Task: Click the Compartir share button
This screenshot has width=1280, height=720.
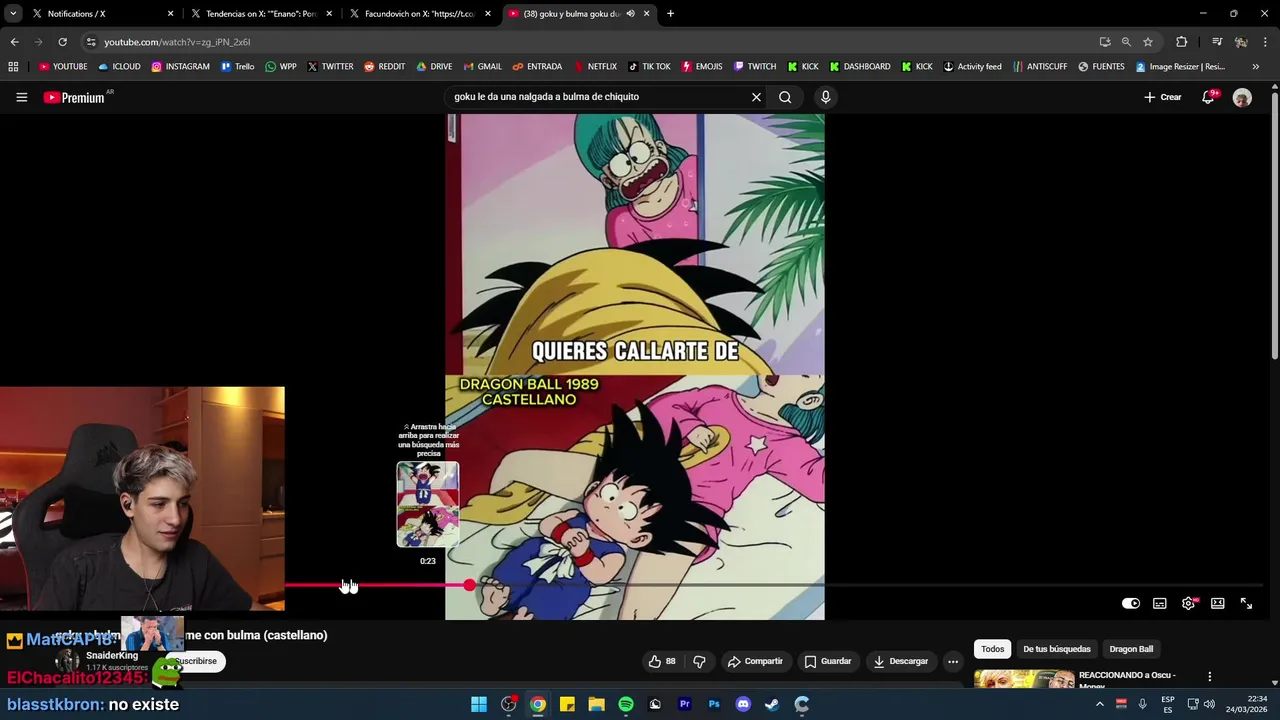Action: click(x=755, y=661)
